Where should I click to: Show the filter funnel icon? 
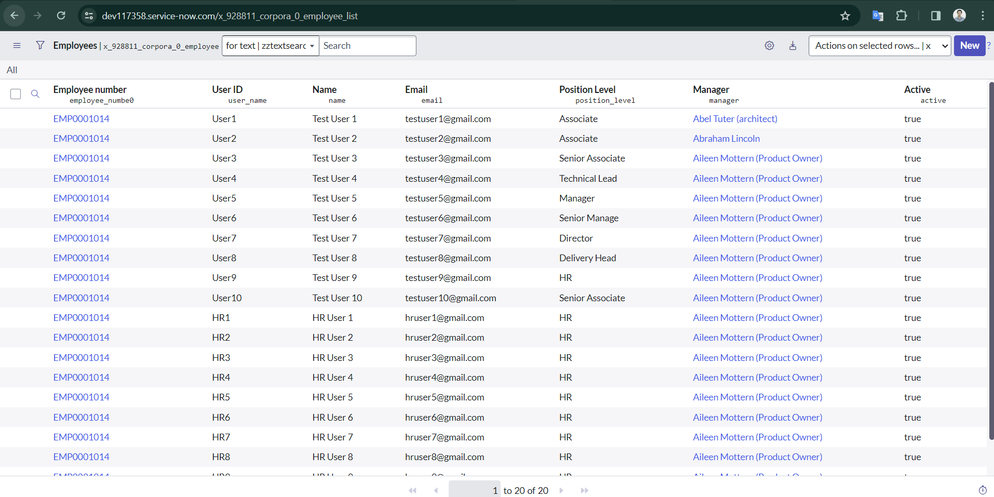tap(40, 46)
